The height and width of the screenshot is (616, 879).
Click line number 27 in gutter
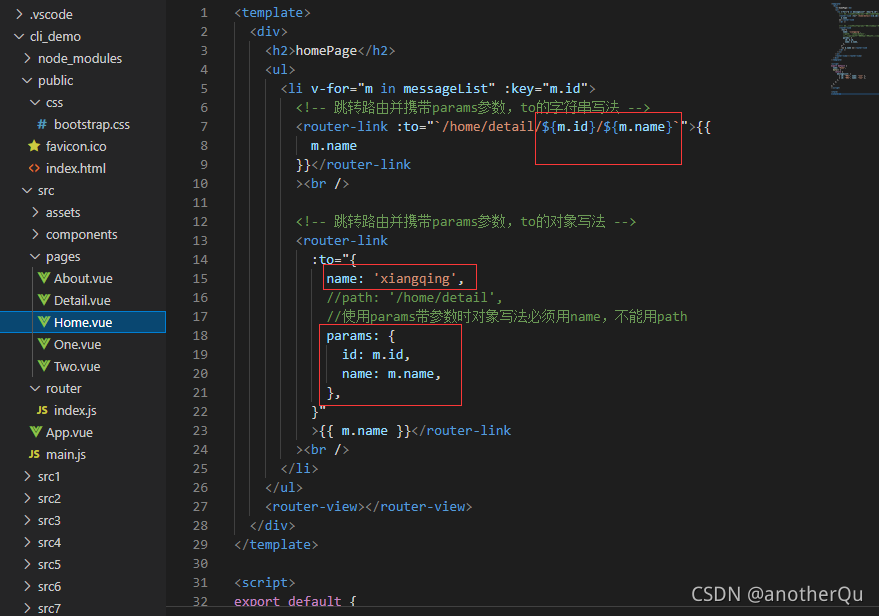point(200,507)
